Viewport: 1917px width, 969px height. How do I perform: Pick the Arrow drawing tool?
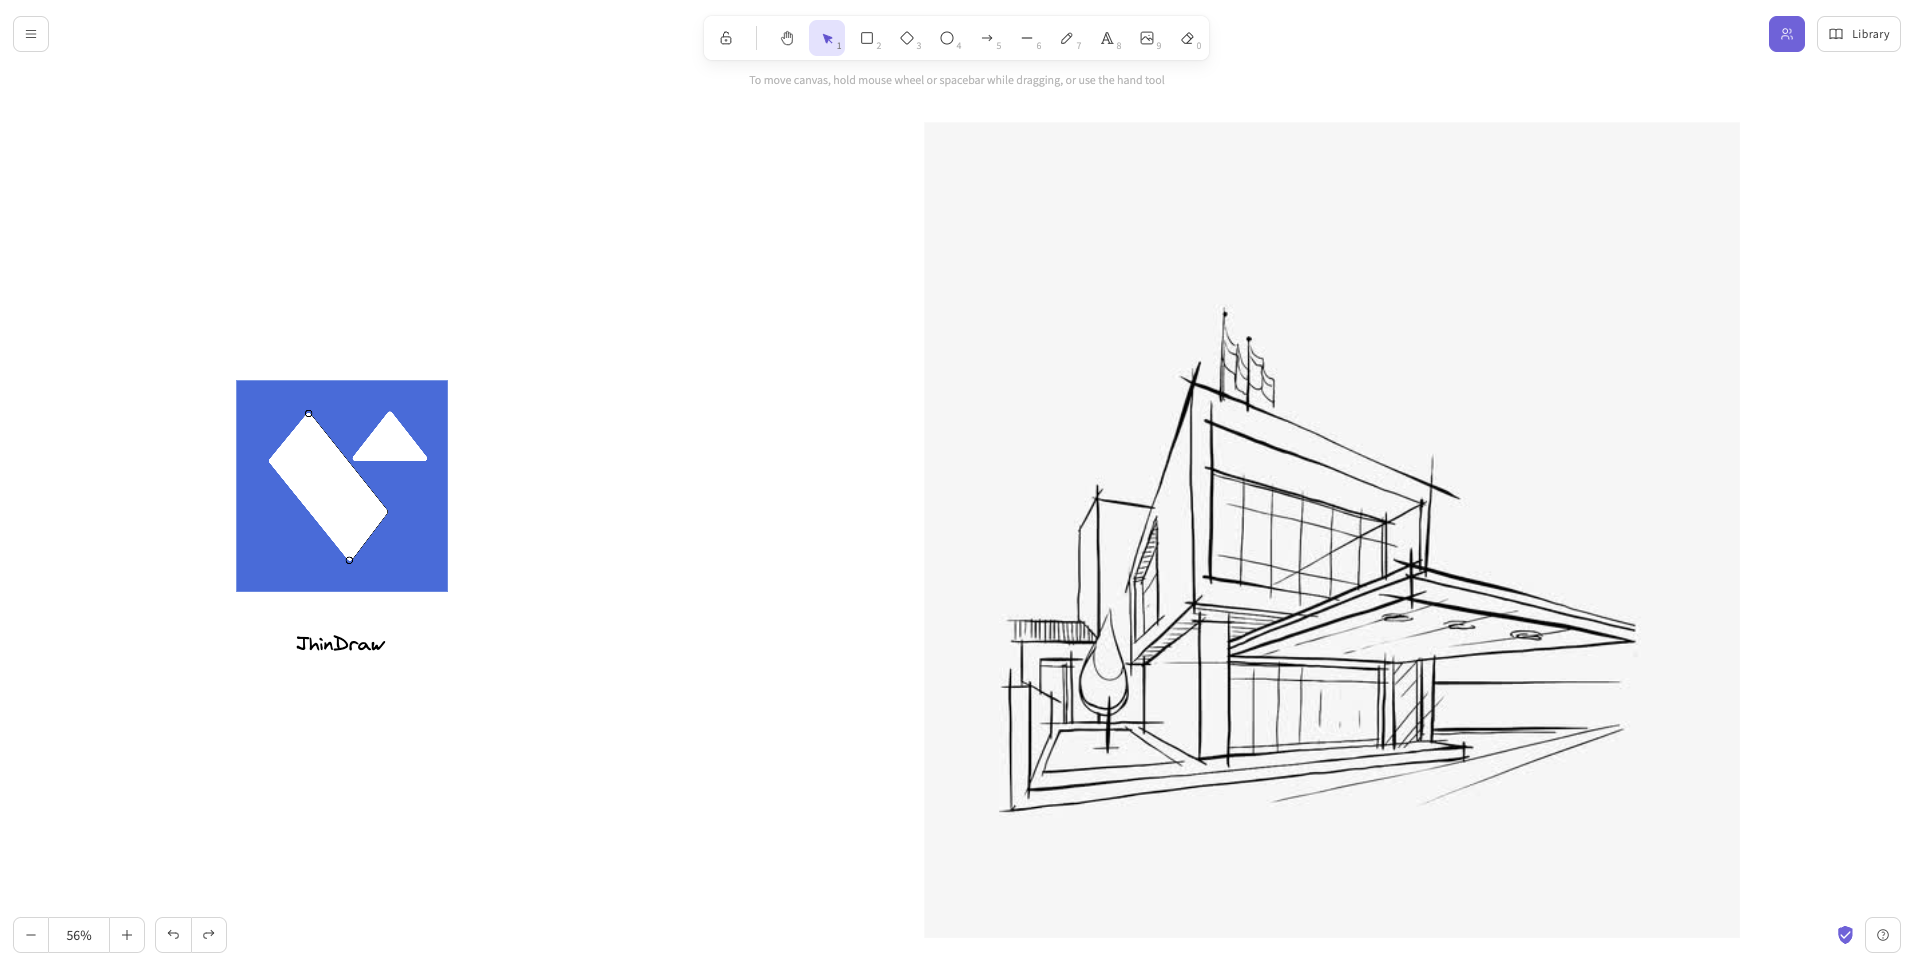pyautogui.click(x=987, y=38)
